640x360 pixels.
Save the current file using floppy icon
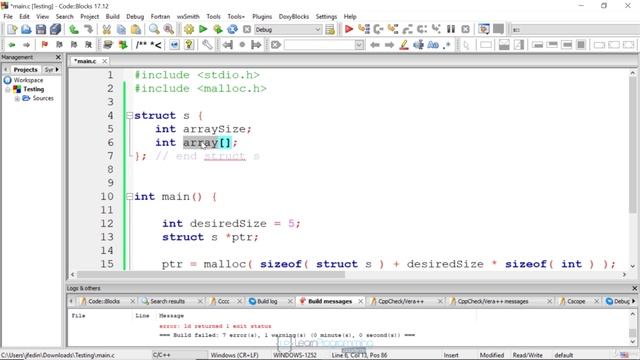41,29
